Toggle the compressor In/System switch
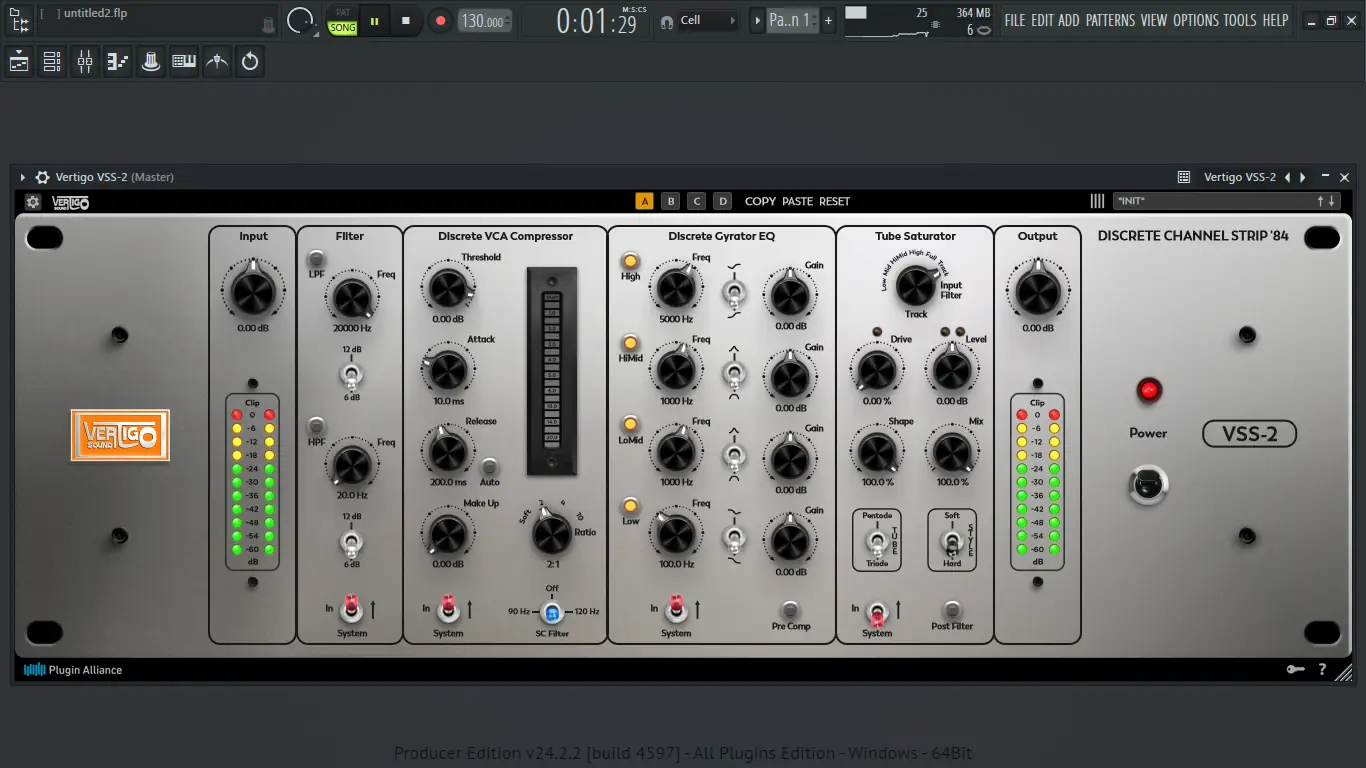 (448, 607)
